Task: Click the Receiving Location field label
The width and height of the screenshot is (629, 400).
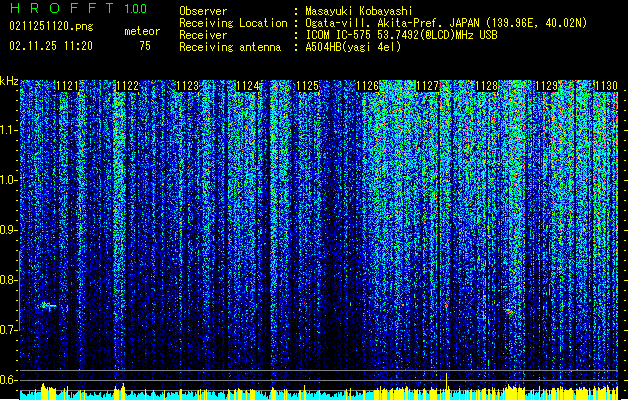Action: point(233,23)
